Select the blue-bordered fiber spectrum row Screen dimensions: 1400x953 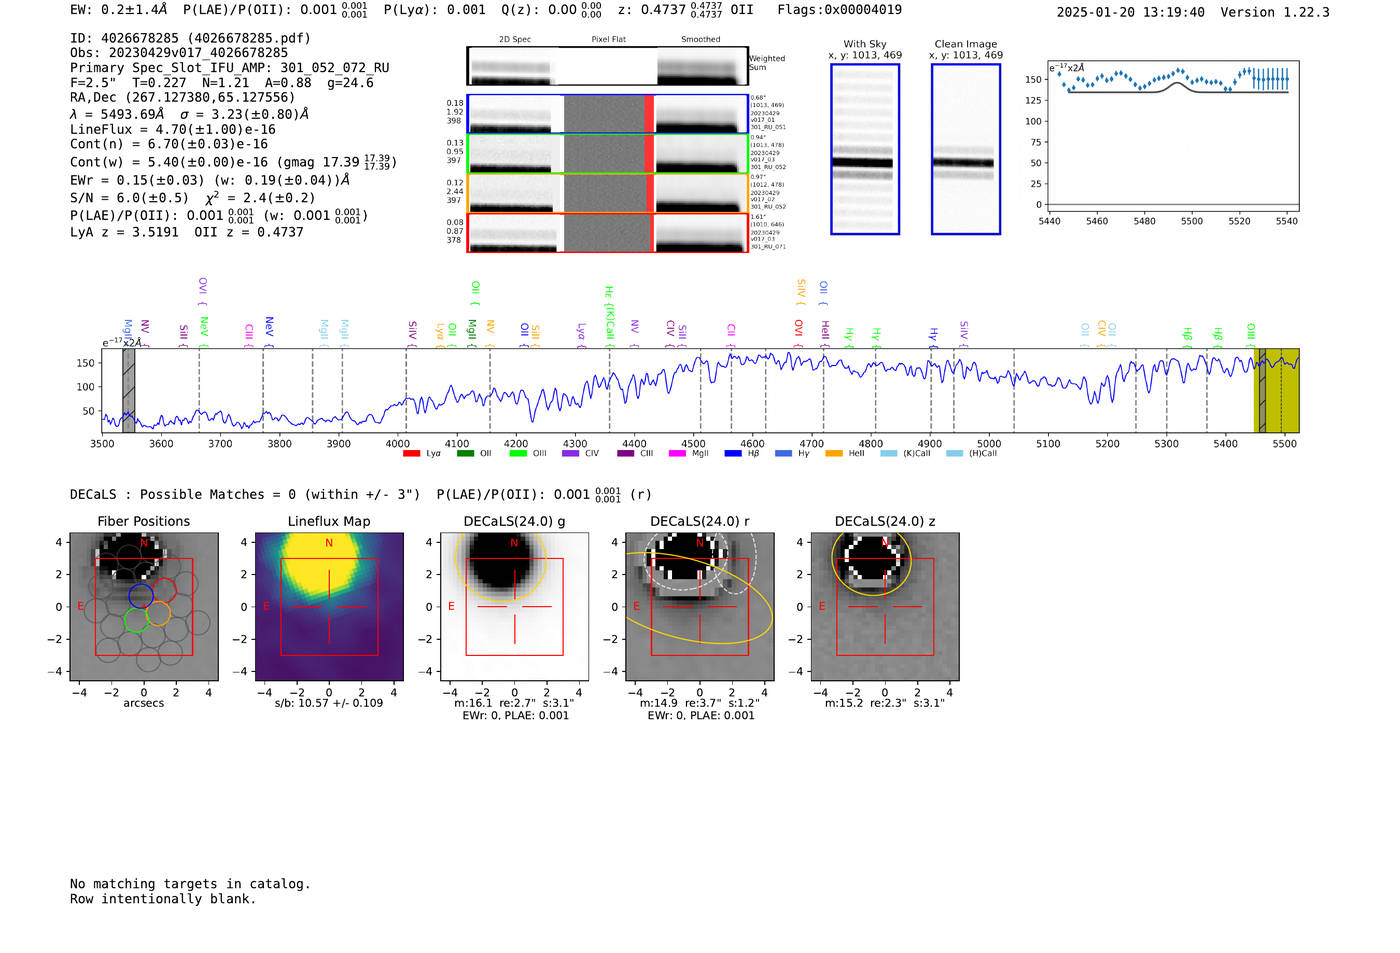[x=608, y=114]
